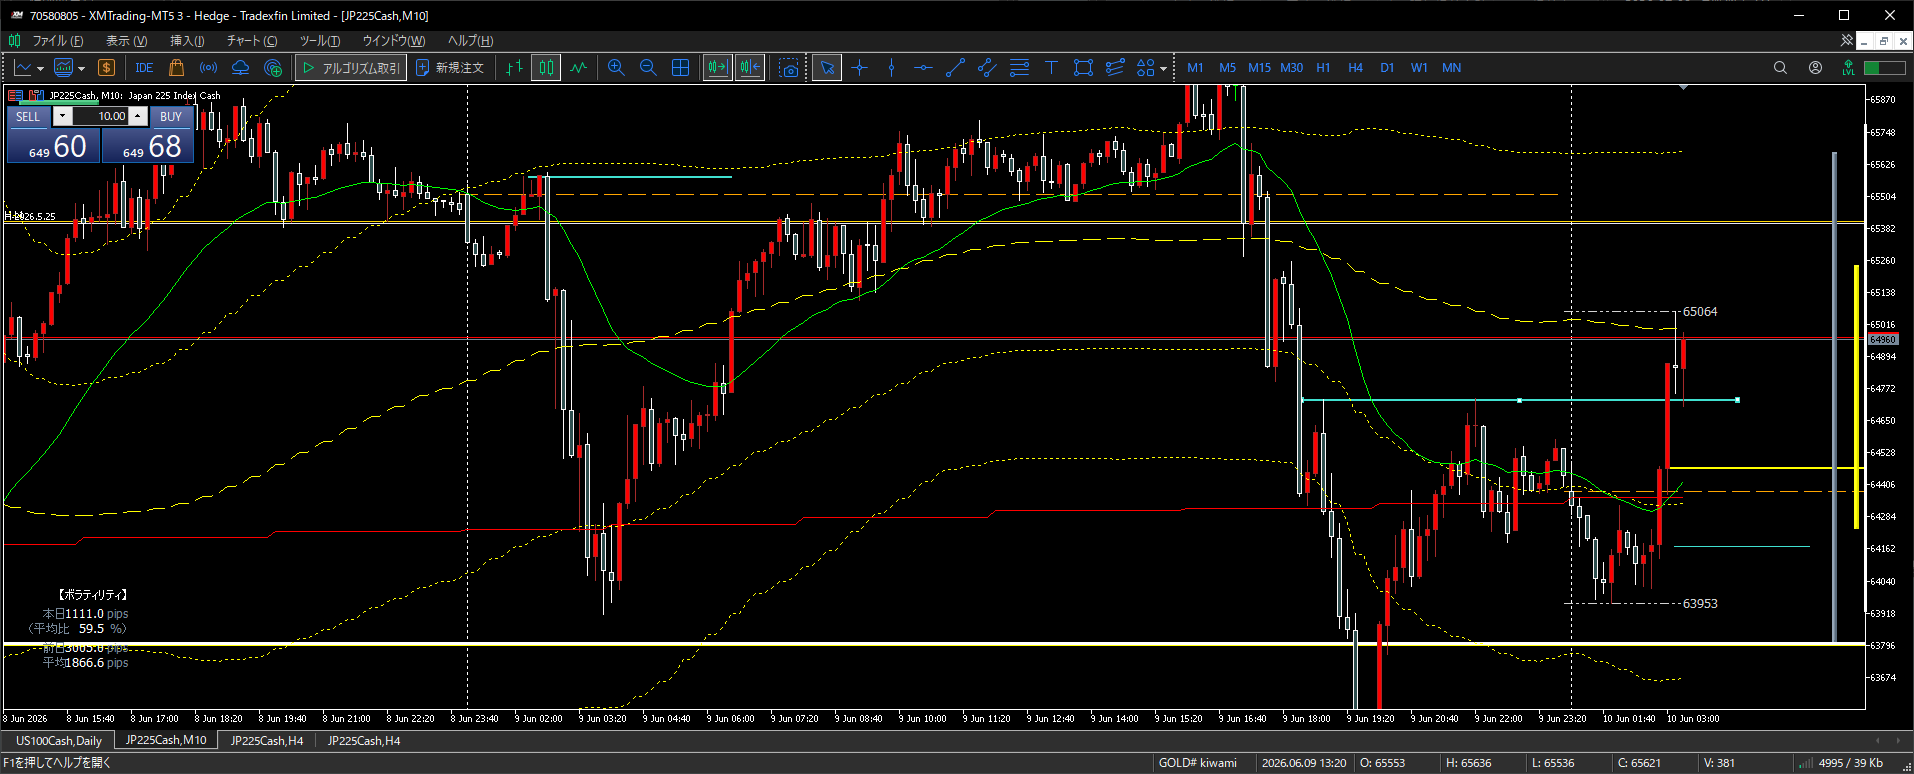Switch to M15 timeframe
Image resolution: width=1914 pixels, height=774 pixels.
tap(1259, 68)
